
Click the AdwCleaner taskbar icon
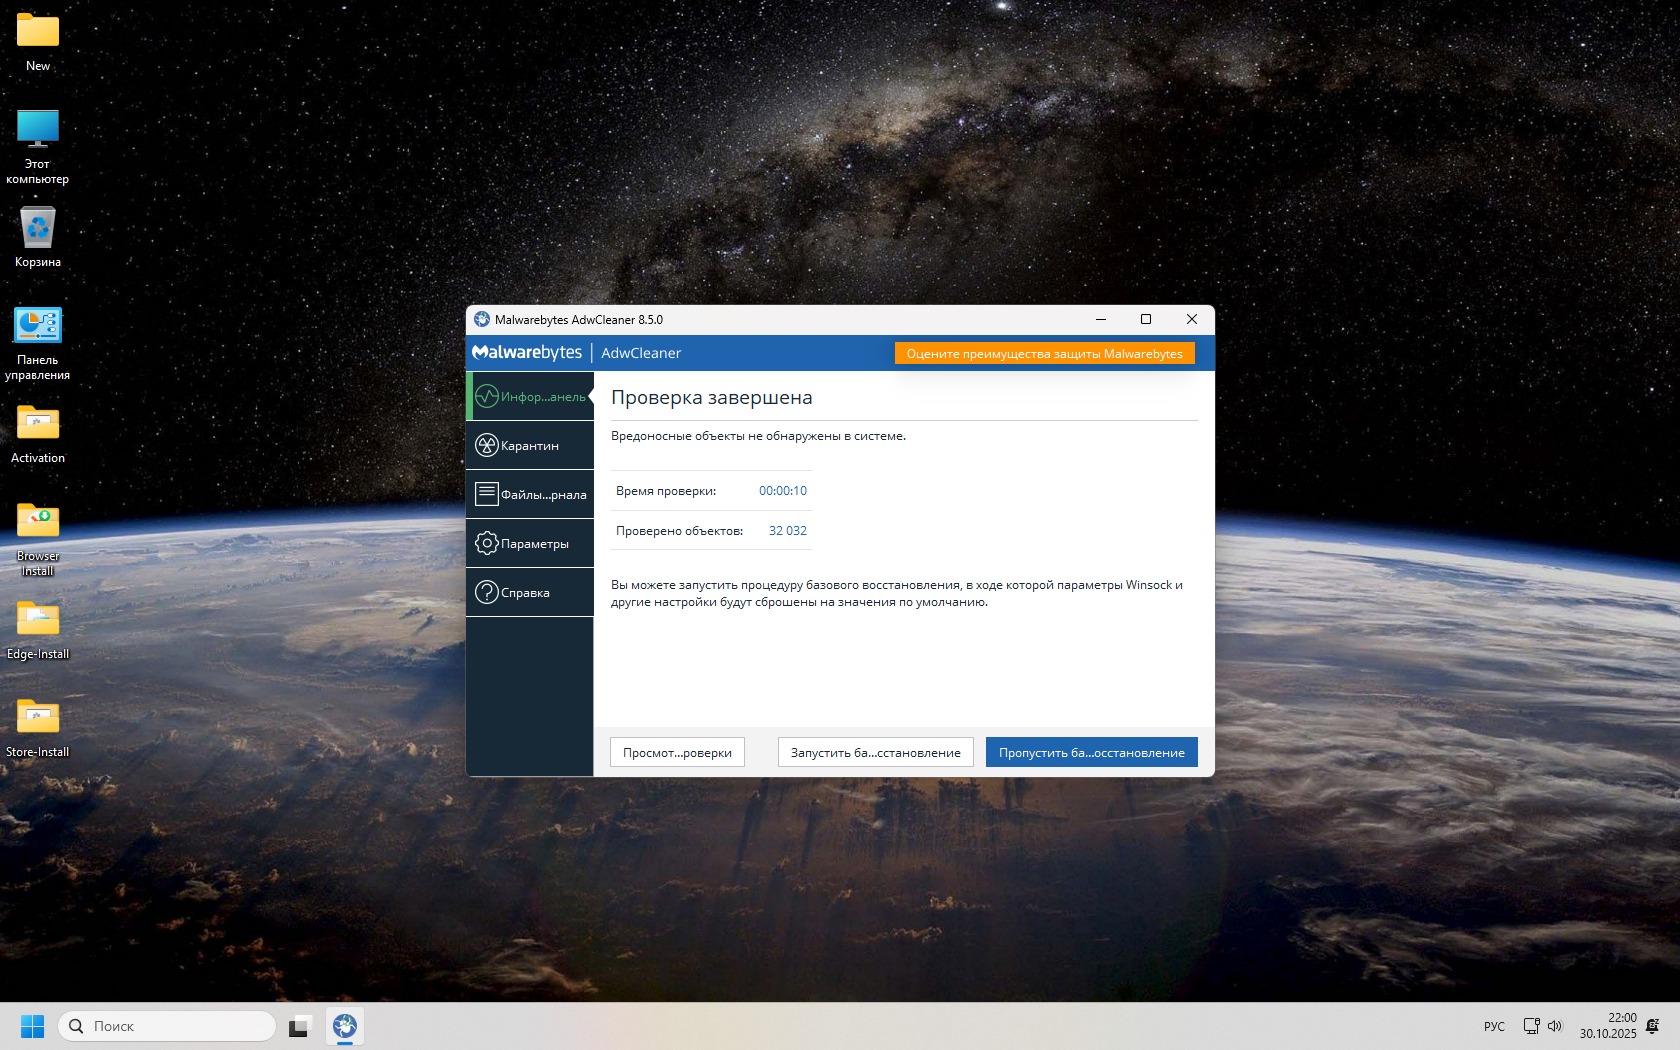click(x=345, y=1026)
